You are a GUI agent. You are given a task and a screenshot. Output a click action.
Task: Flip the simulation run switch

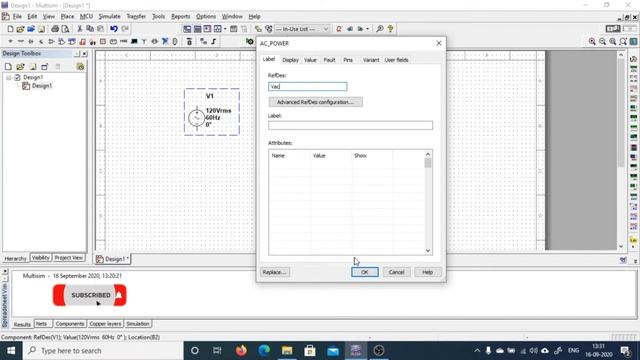click(613, 29)
